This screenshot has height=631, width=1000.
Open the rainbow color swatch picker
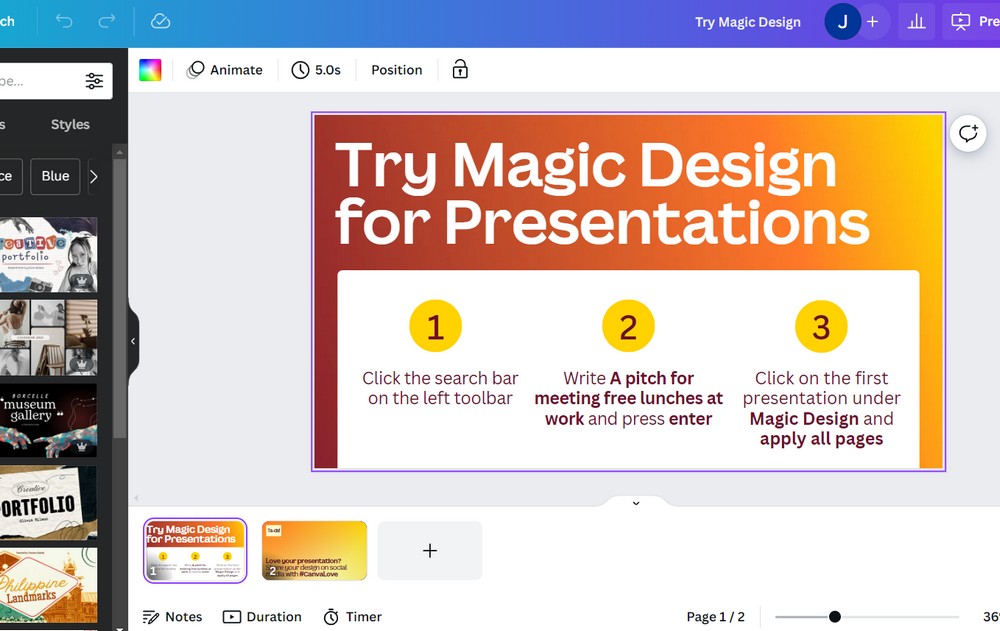(x=150, y=70)
